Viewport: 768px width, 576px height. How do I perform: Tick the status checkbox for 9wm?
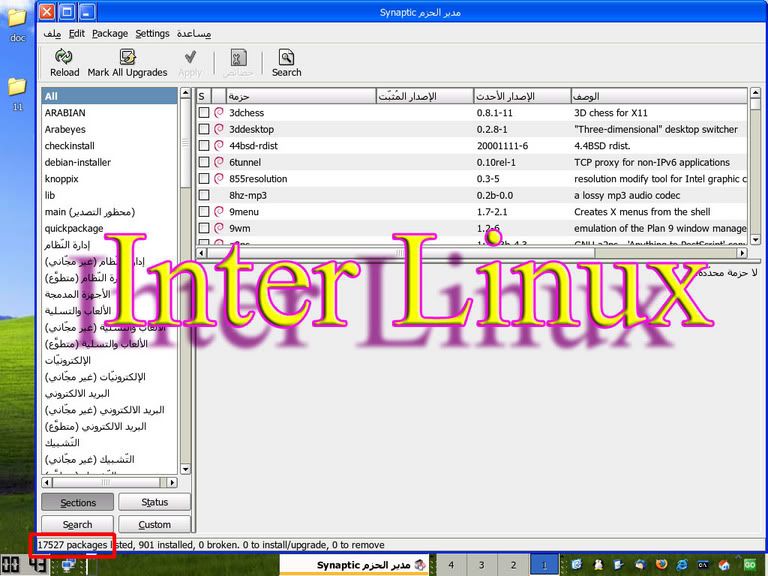tap(204, 228)
